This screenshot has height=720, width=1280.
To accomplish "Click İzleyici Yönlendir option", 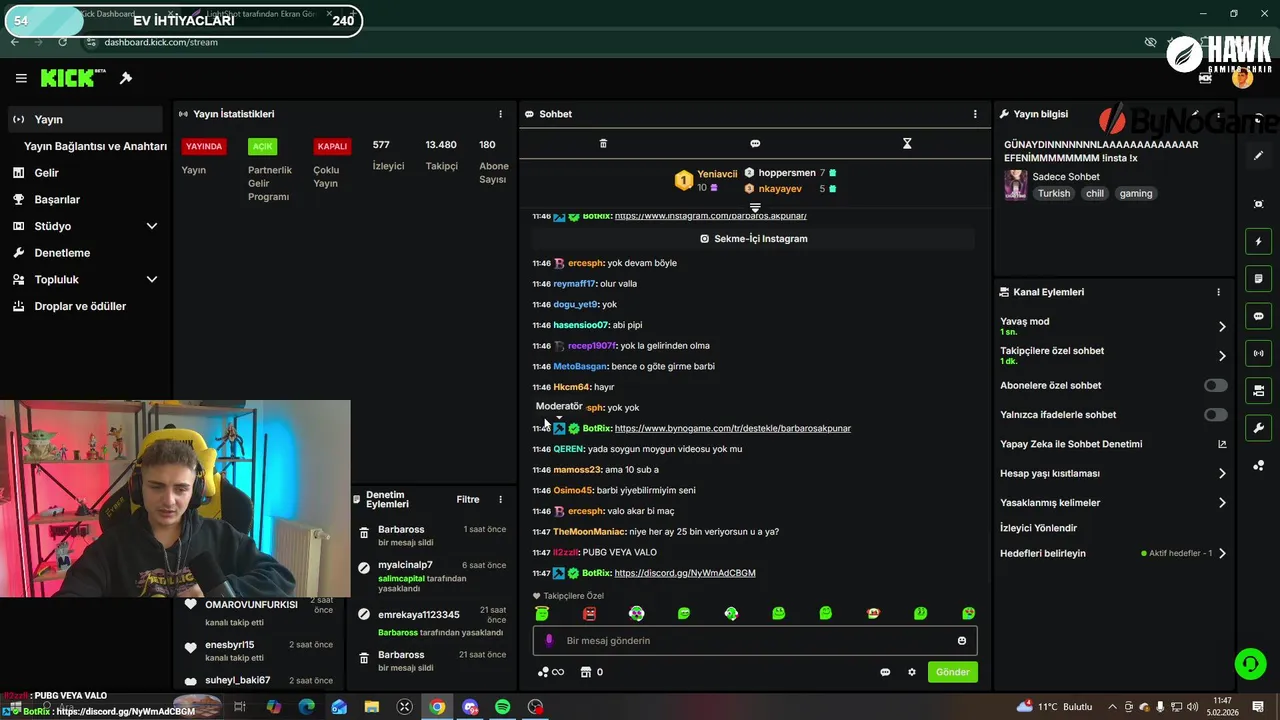I will click(1038, 528).
